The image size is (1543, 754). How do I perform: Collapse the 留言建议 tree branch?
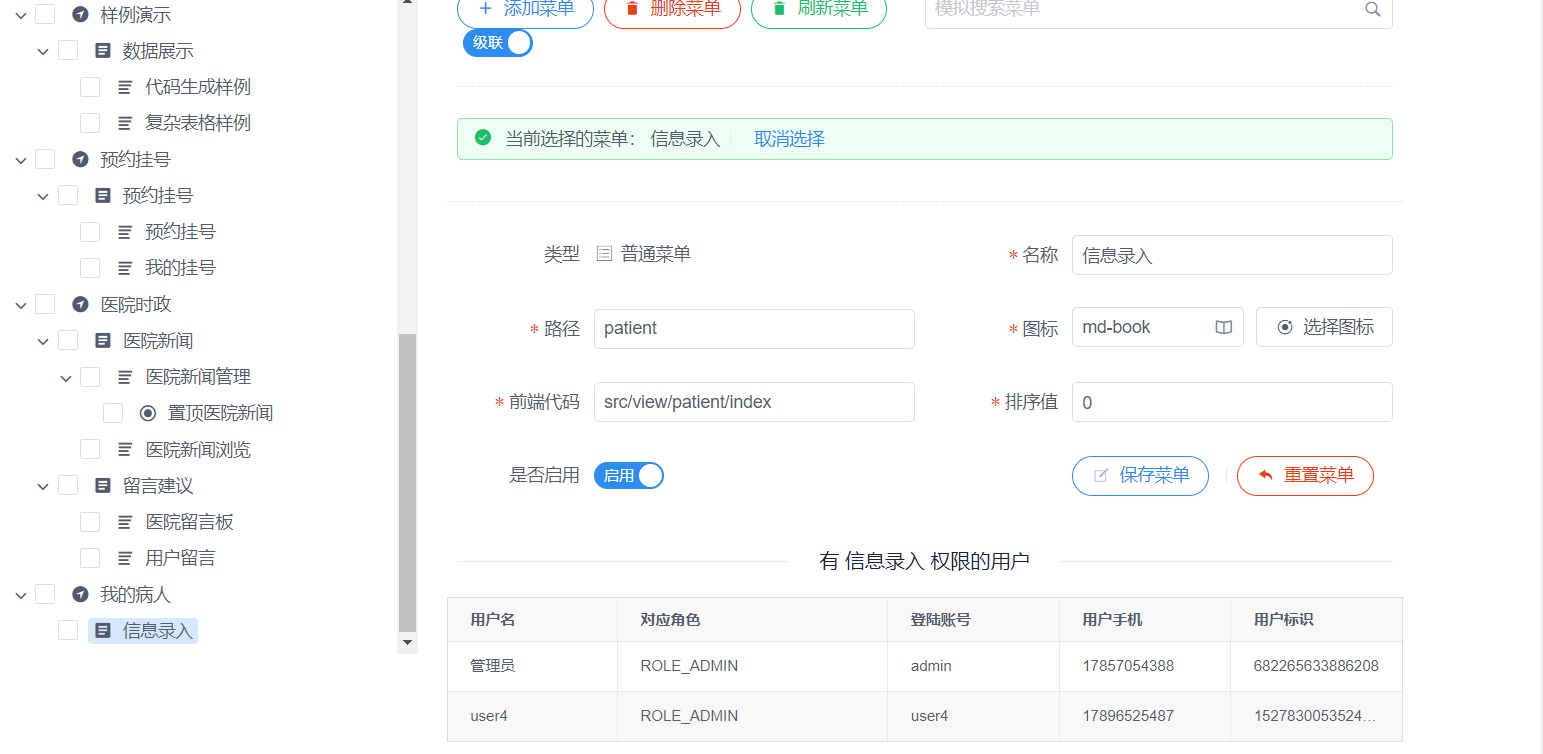(x=43, y=486)
